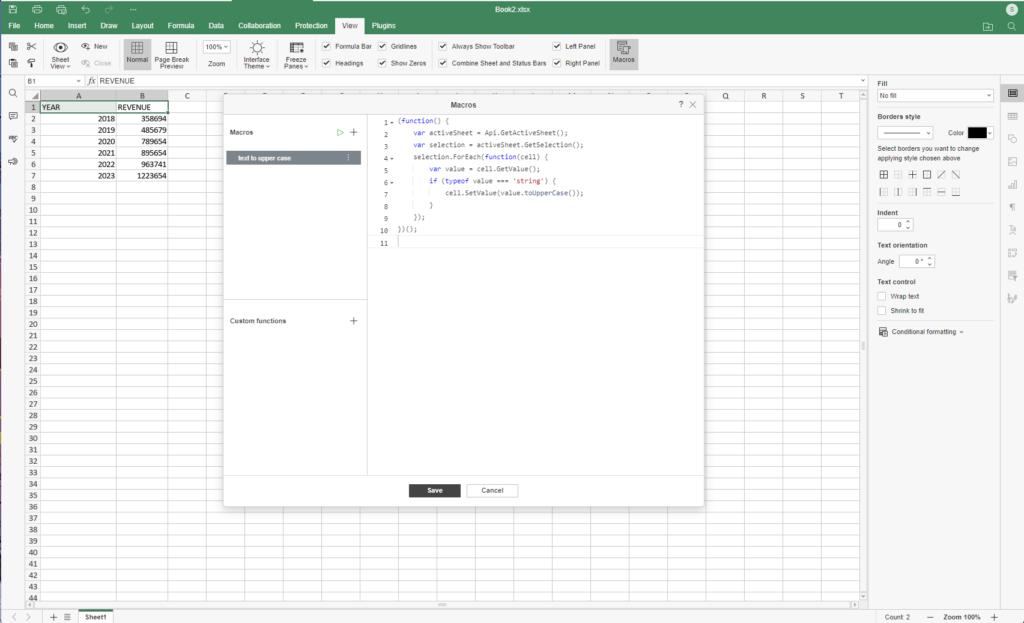The height and width of the screenshot is (623, 1024).
Task: Open macro options three-dot menu
Action: (x=348, y=158)
